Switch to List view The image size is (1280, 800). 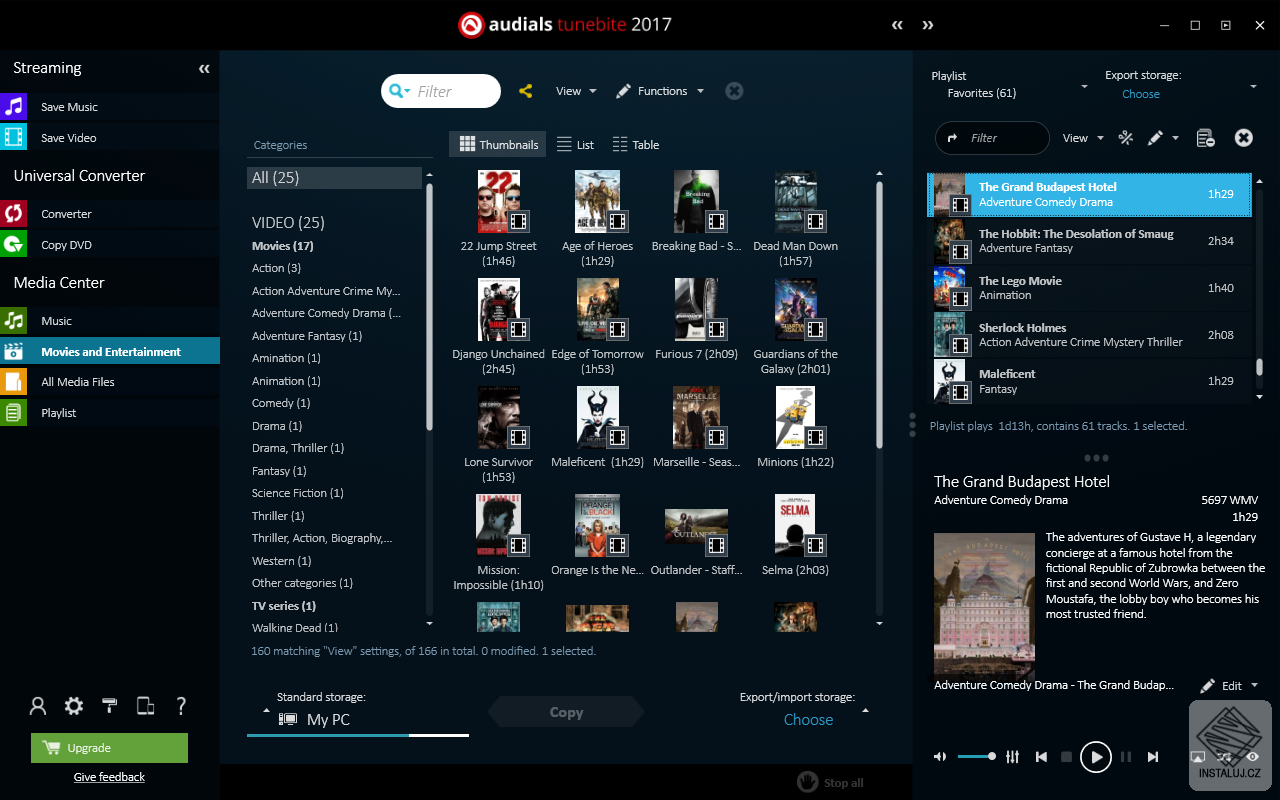coord(576,145)
